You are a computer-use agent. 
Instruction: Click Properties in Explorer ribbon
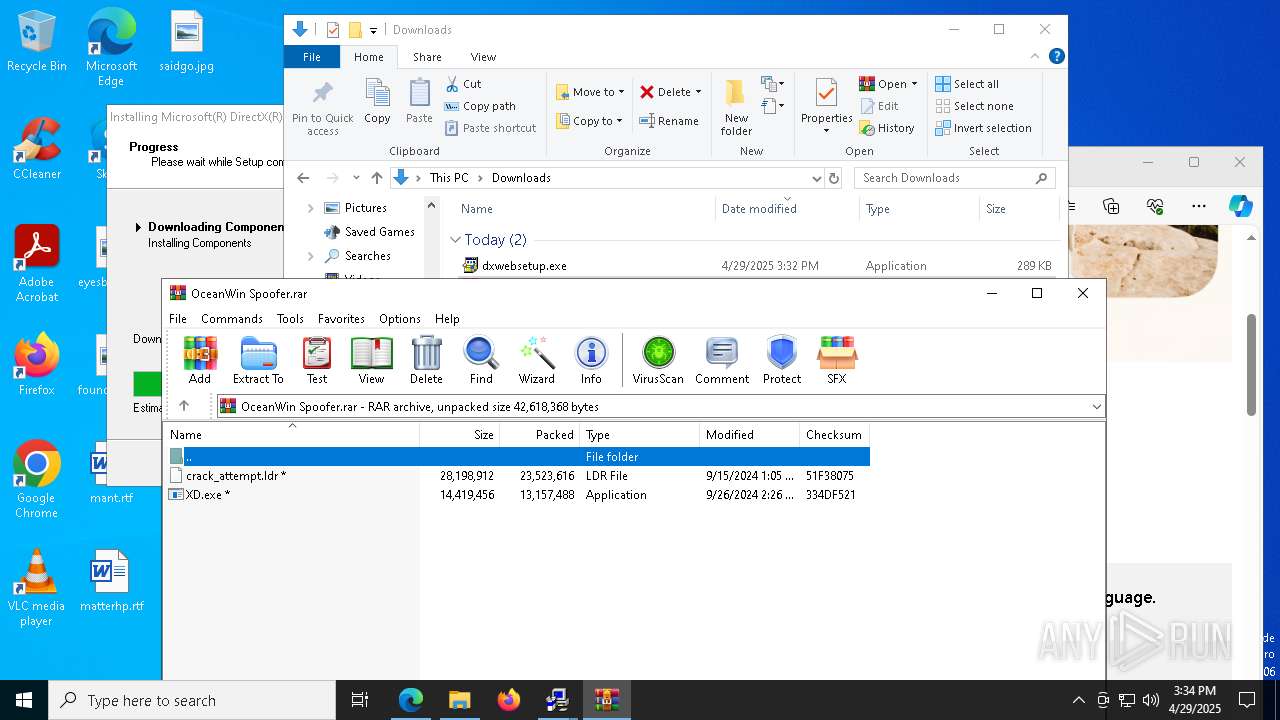pos(826,107)
